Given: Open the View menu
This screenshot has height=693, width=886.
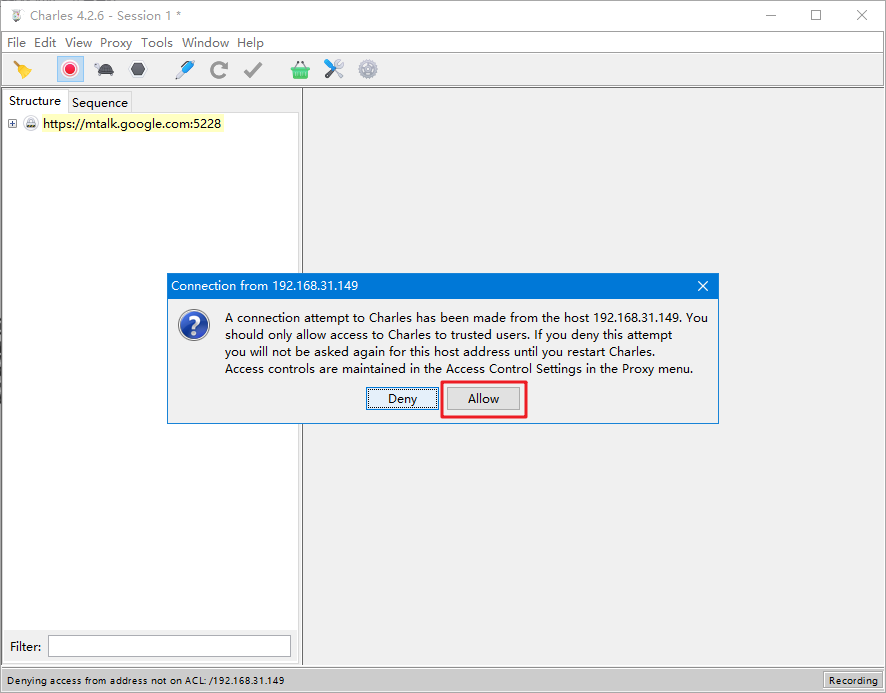Looking at the screenshot, I should click(78, 43).
